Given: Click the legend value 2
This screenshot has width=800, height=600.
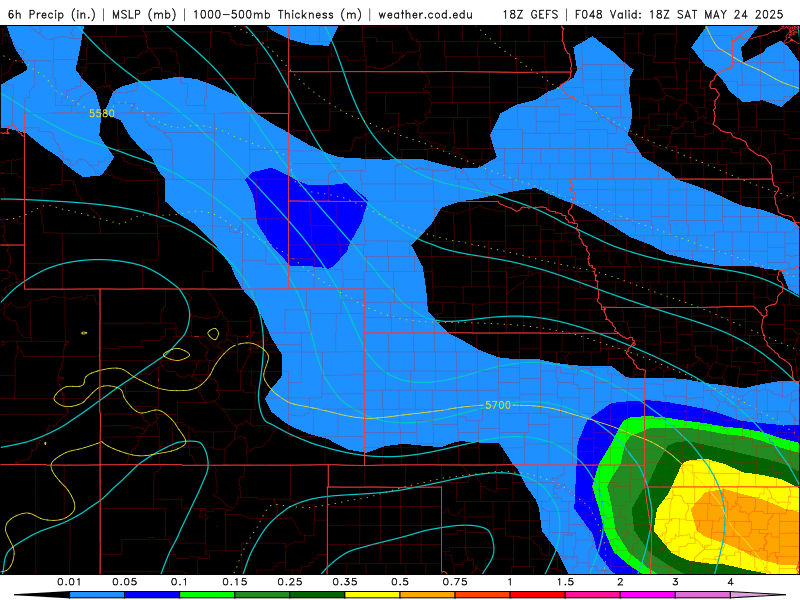Looking at the screenshot, I should [x=620, y=582].
